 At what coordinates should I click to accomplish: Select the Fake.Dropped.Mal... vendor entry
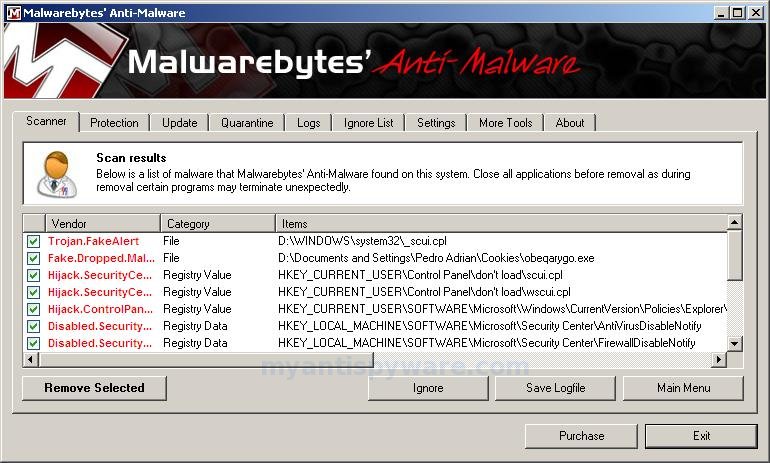point(101,258)
